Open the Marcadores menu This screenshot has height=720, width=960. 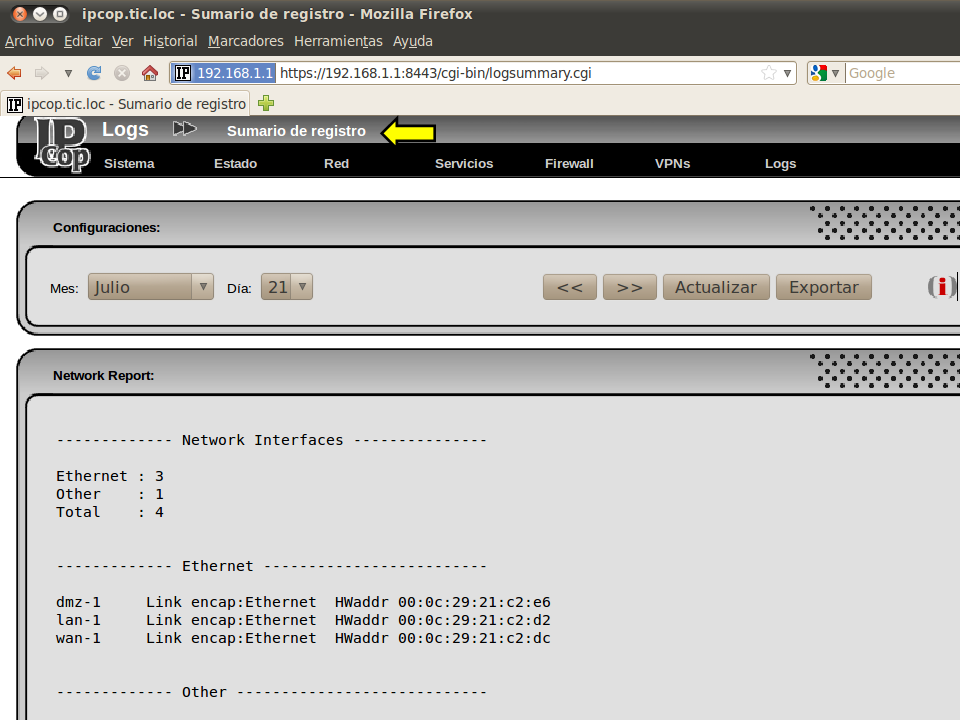246,41
